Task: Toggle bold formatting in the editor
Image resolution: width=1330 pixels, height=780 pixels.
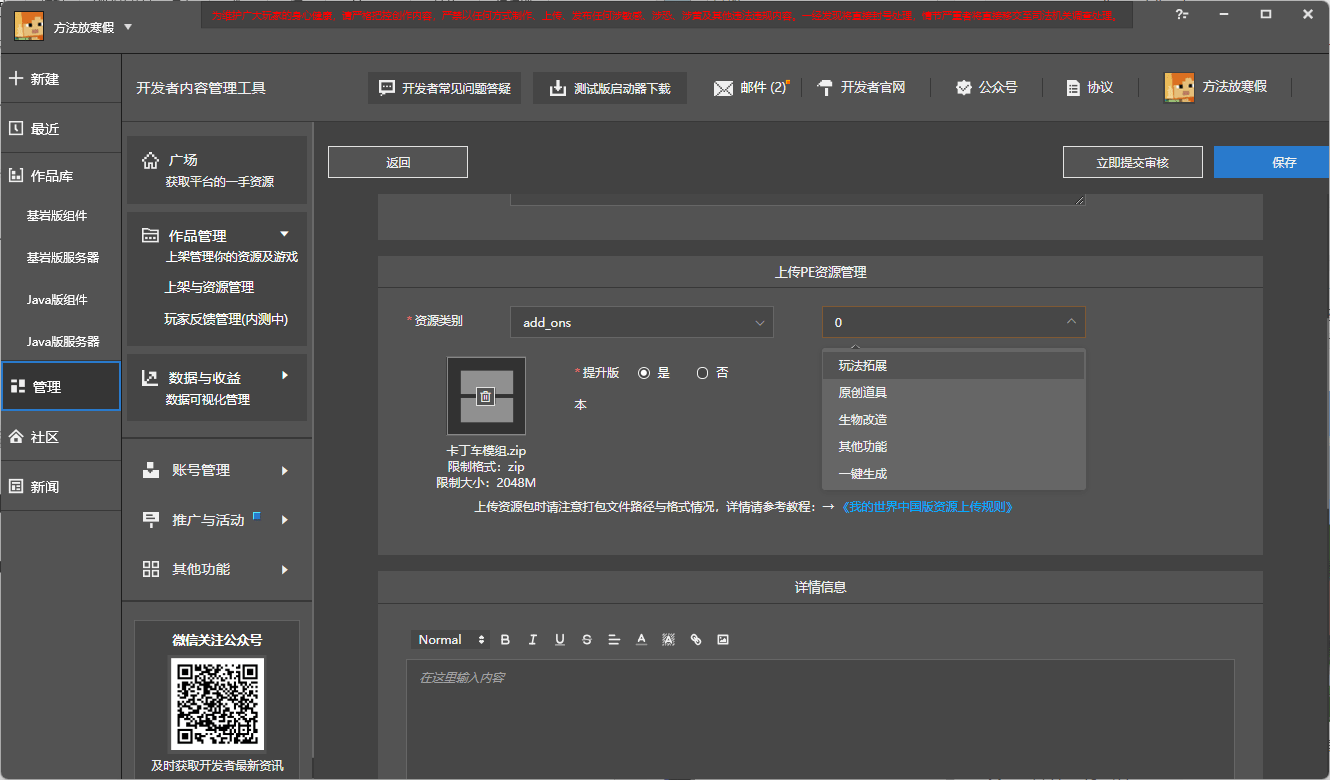Action: tap(505, 640)
